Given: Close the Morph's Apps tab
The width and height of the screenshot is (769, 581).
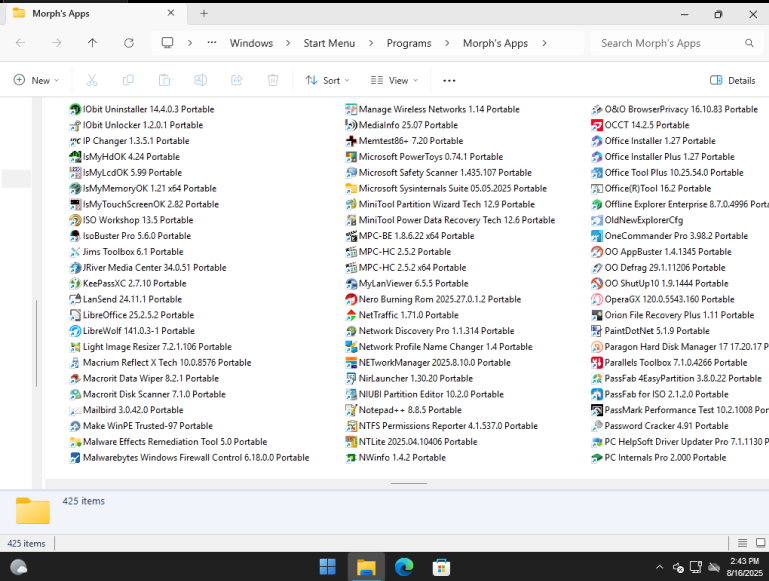Looking at the screenshot, I should point(171,13).
